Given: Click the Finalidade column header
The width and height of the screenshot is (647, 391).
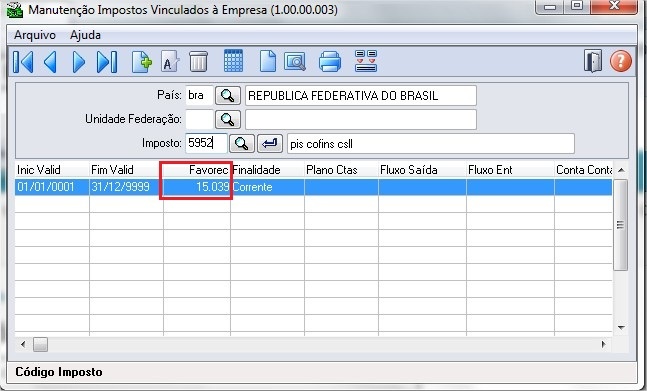Looking at the screenshot, I should [267, 170].
